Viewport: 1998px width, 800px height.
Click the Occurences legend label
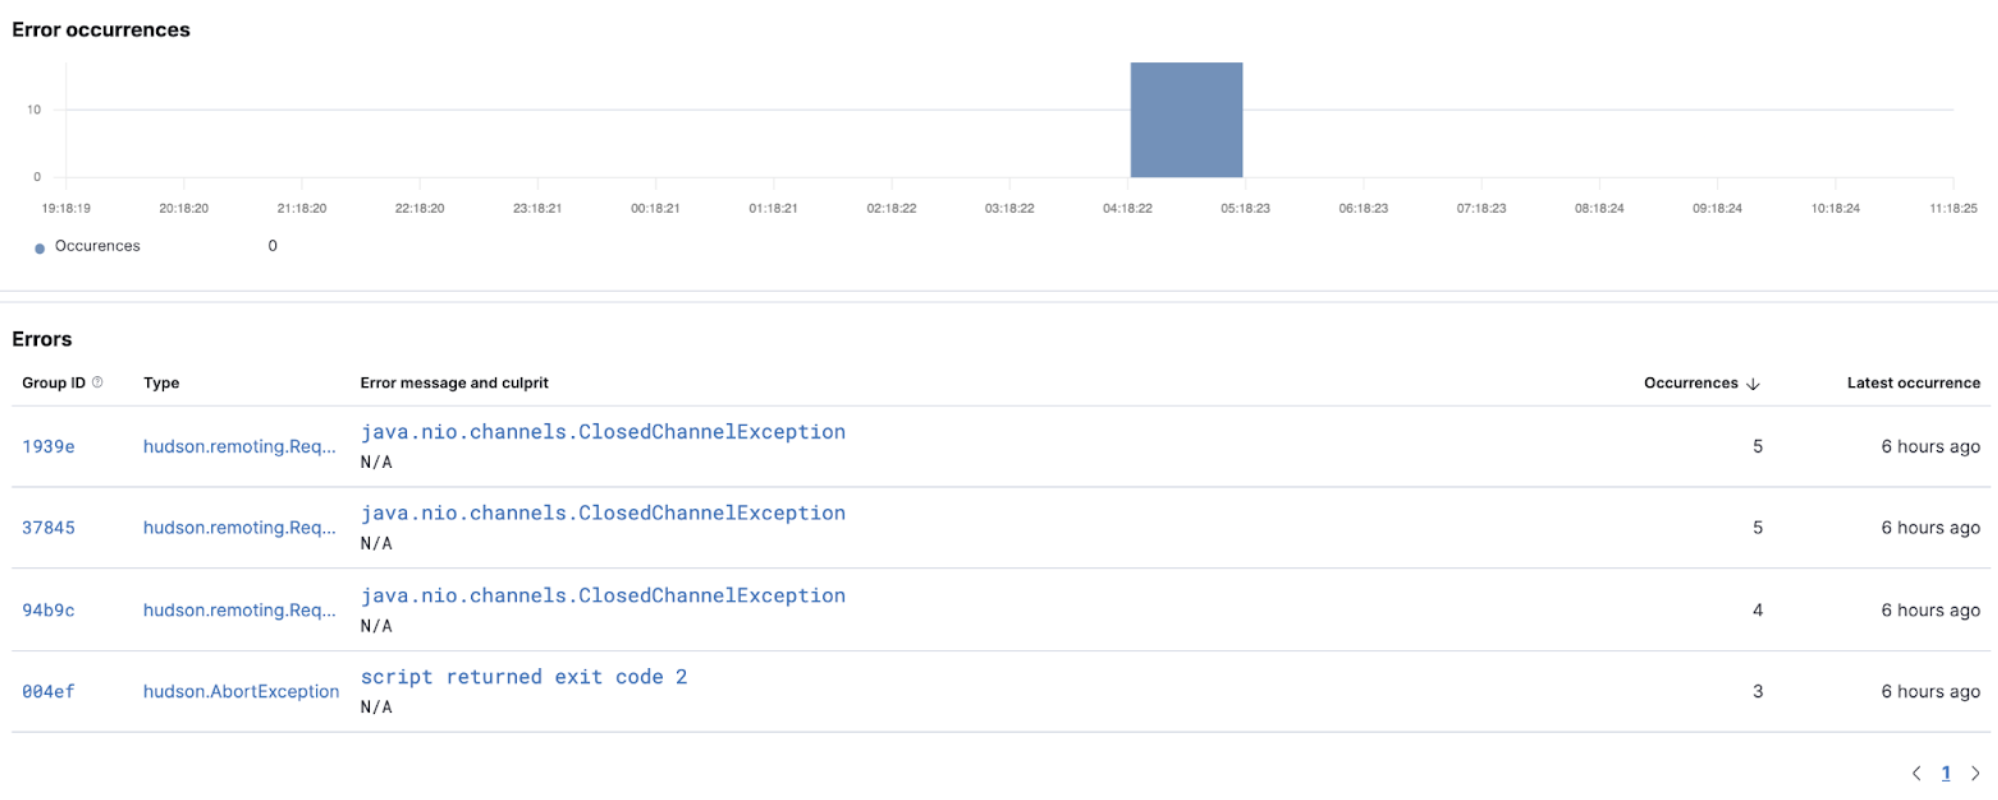[x=97, y=246]
